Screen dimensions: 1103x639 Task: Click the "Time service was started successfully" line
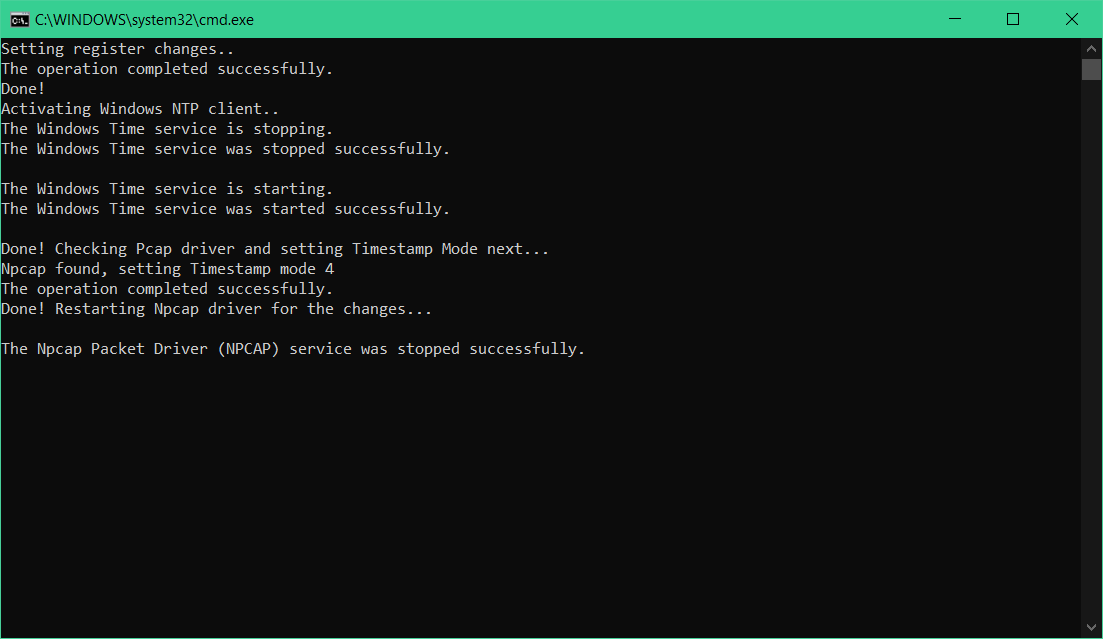pos(225,209)
